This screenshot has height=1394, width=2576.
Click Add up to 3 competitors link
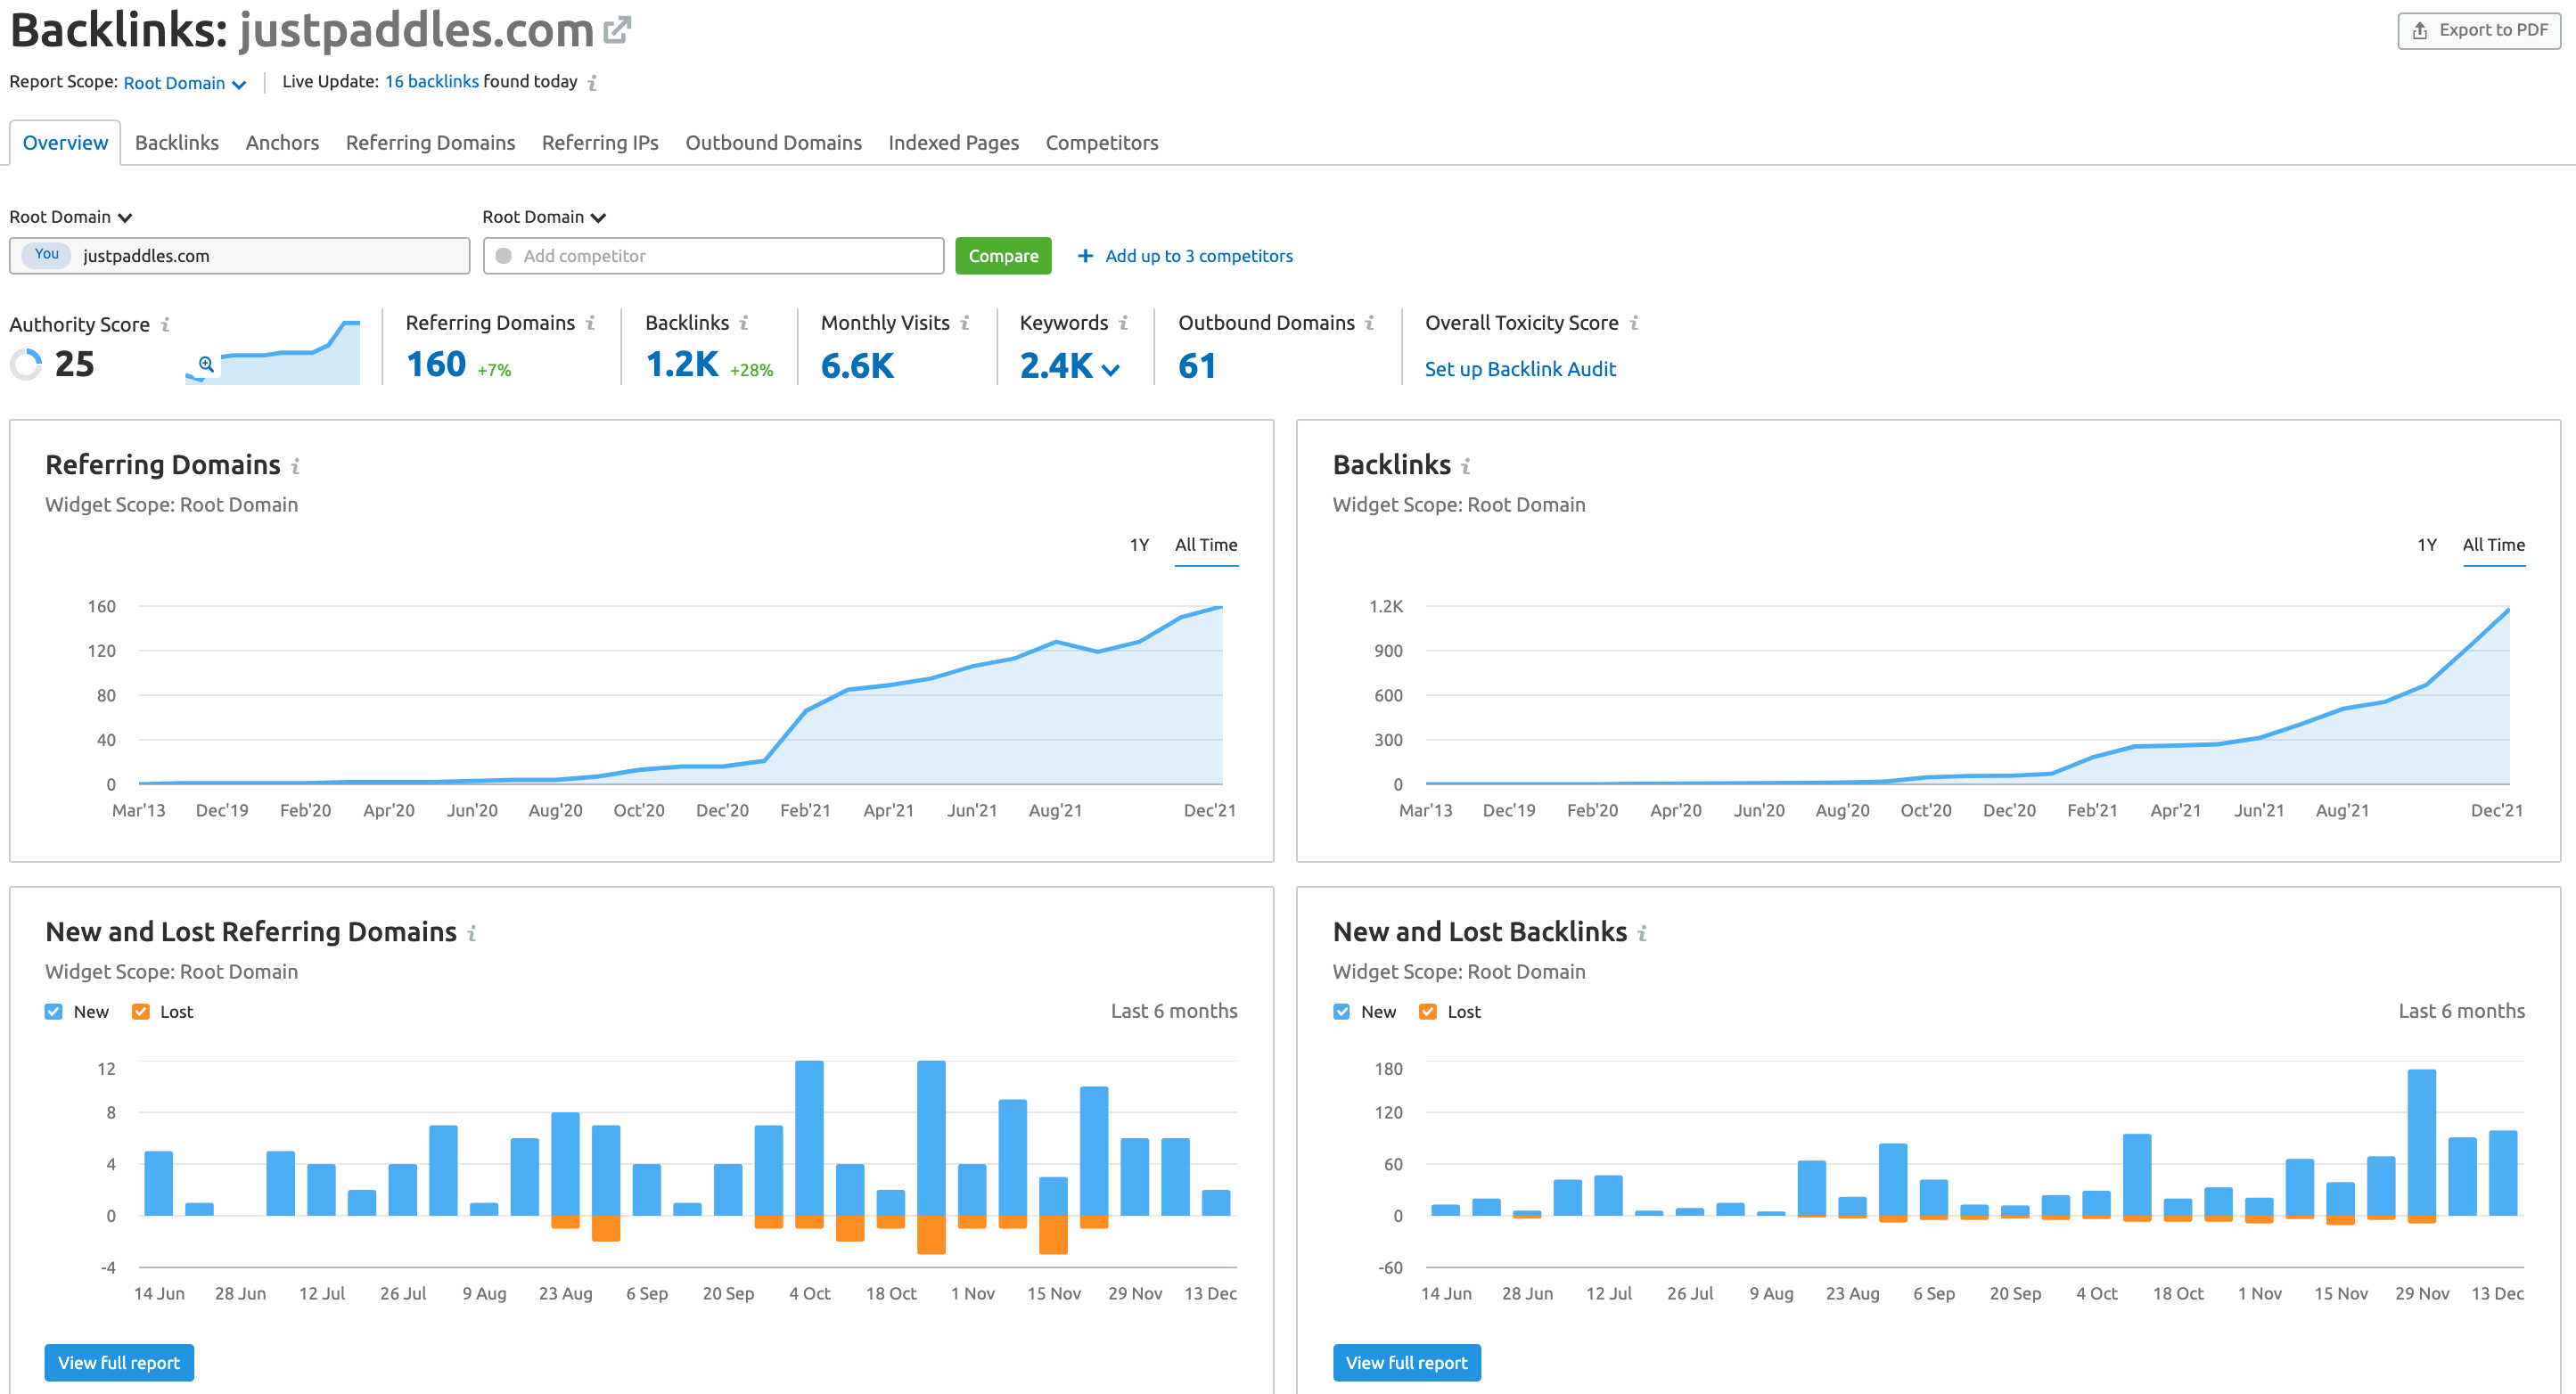1199,256
